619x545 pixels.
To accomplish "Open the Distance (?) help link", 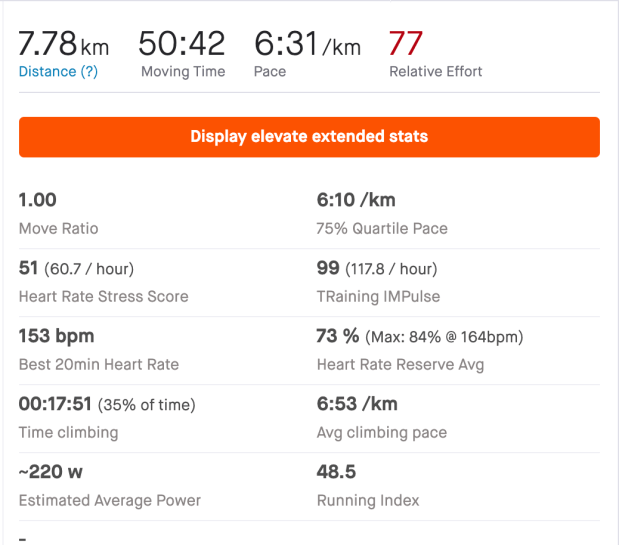I will pyautogui.click(x=58, y=72).
